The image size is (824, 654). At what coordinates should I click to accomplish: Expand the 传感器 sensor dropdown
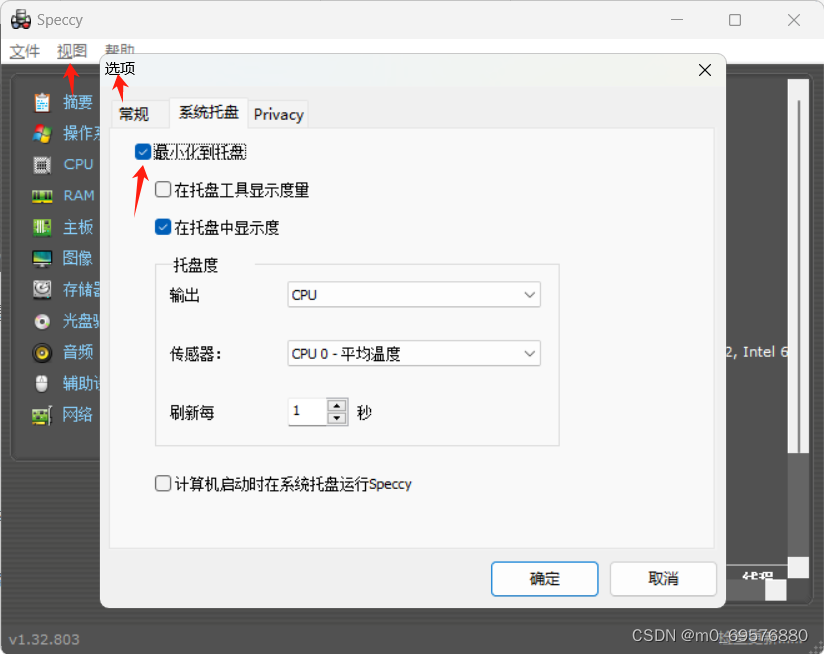[414, 354]
